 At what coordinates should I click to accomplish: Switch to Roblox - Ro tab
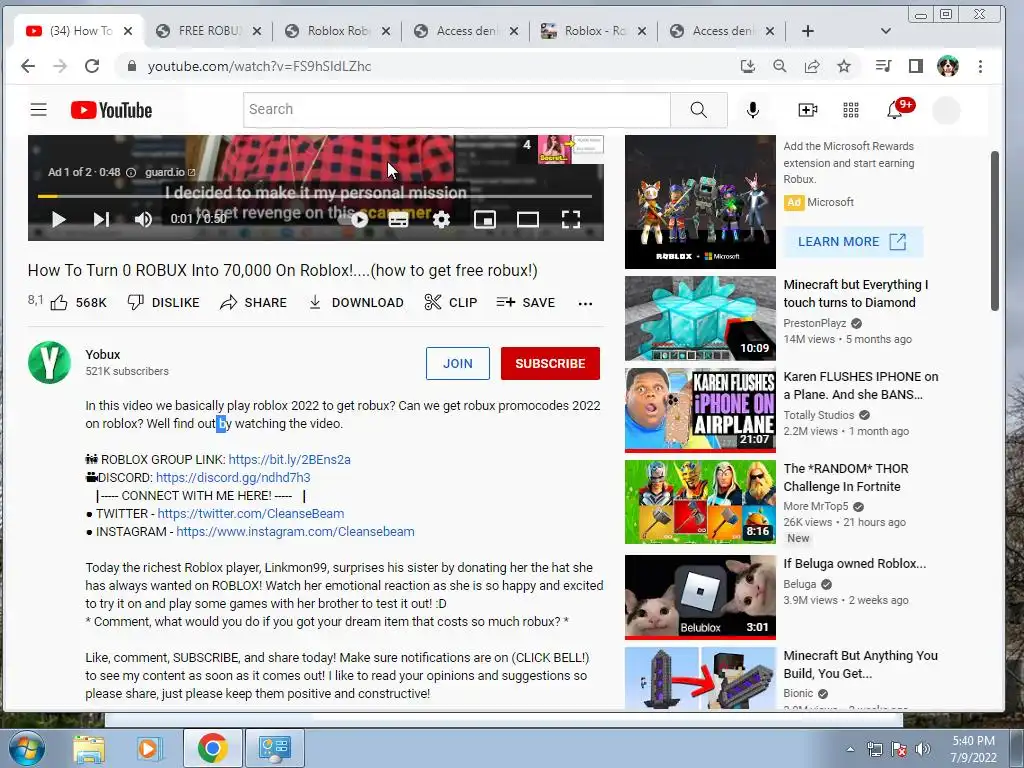pyautogui.click(x=593, y=31)
